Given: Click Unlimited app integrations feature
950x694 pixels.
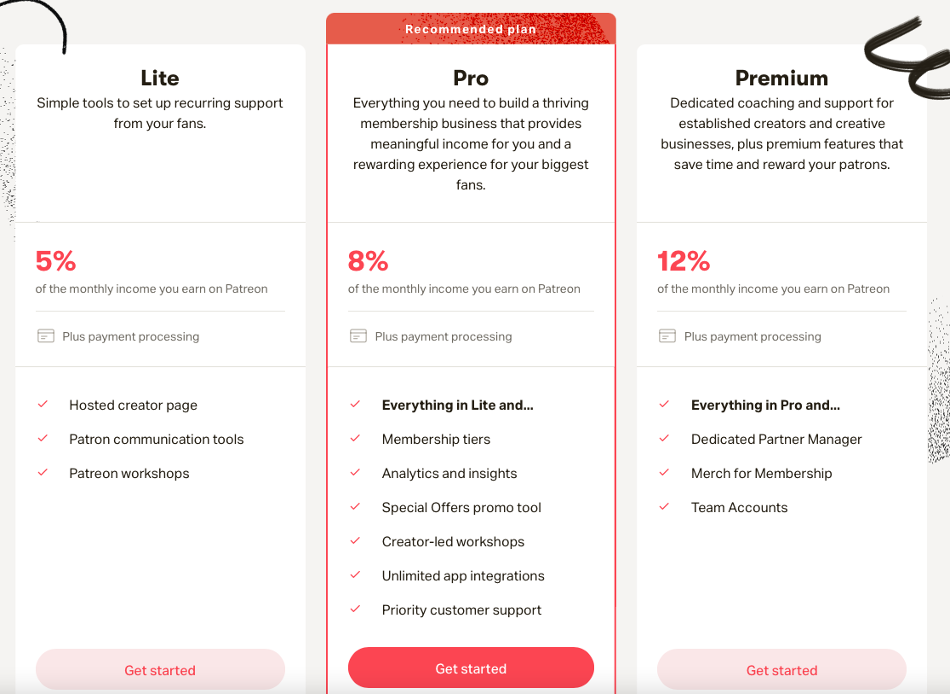Looking at the screenshot, I should (463, 576).
